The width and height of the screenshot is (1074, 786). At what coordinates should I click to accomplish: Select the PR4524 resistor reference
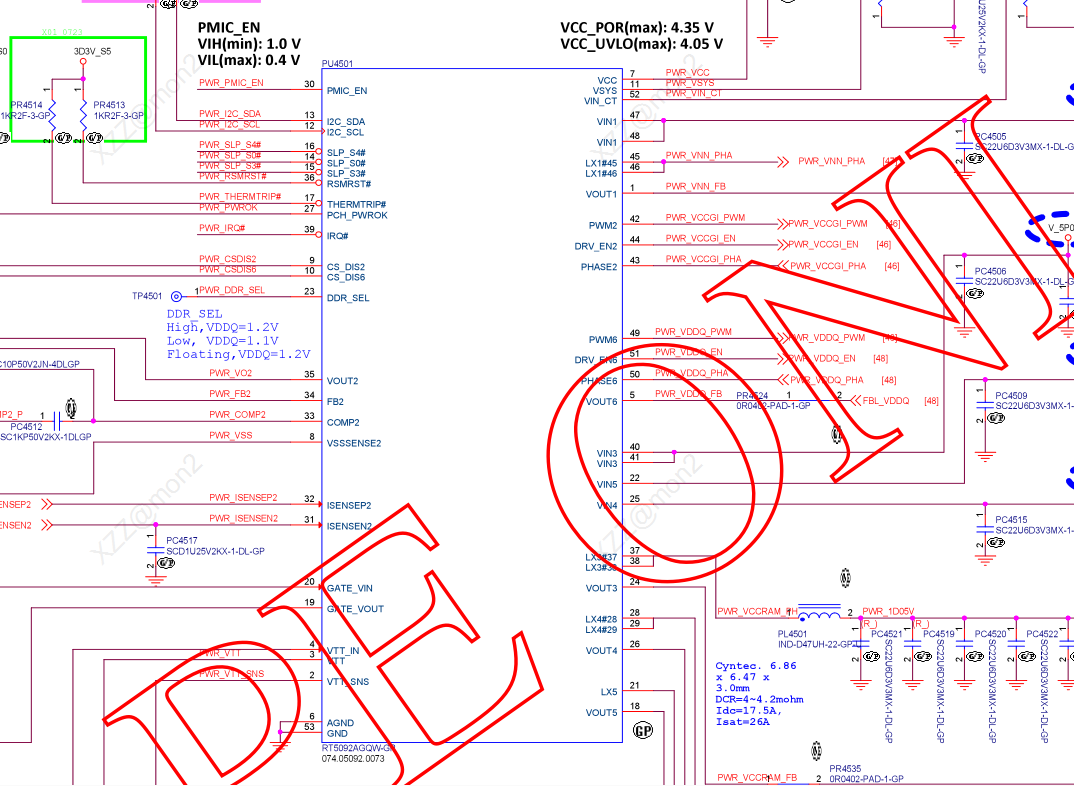pos(752,396)
